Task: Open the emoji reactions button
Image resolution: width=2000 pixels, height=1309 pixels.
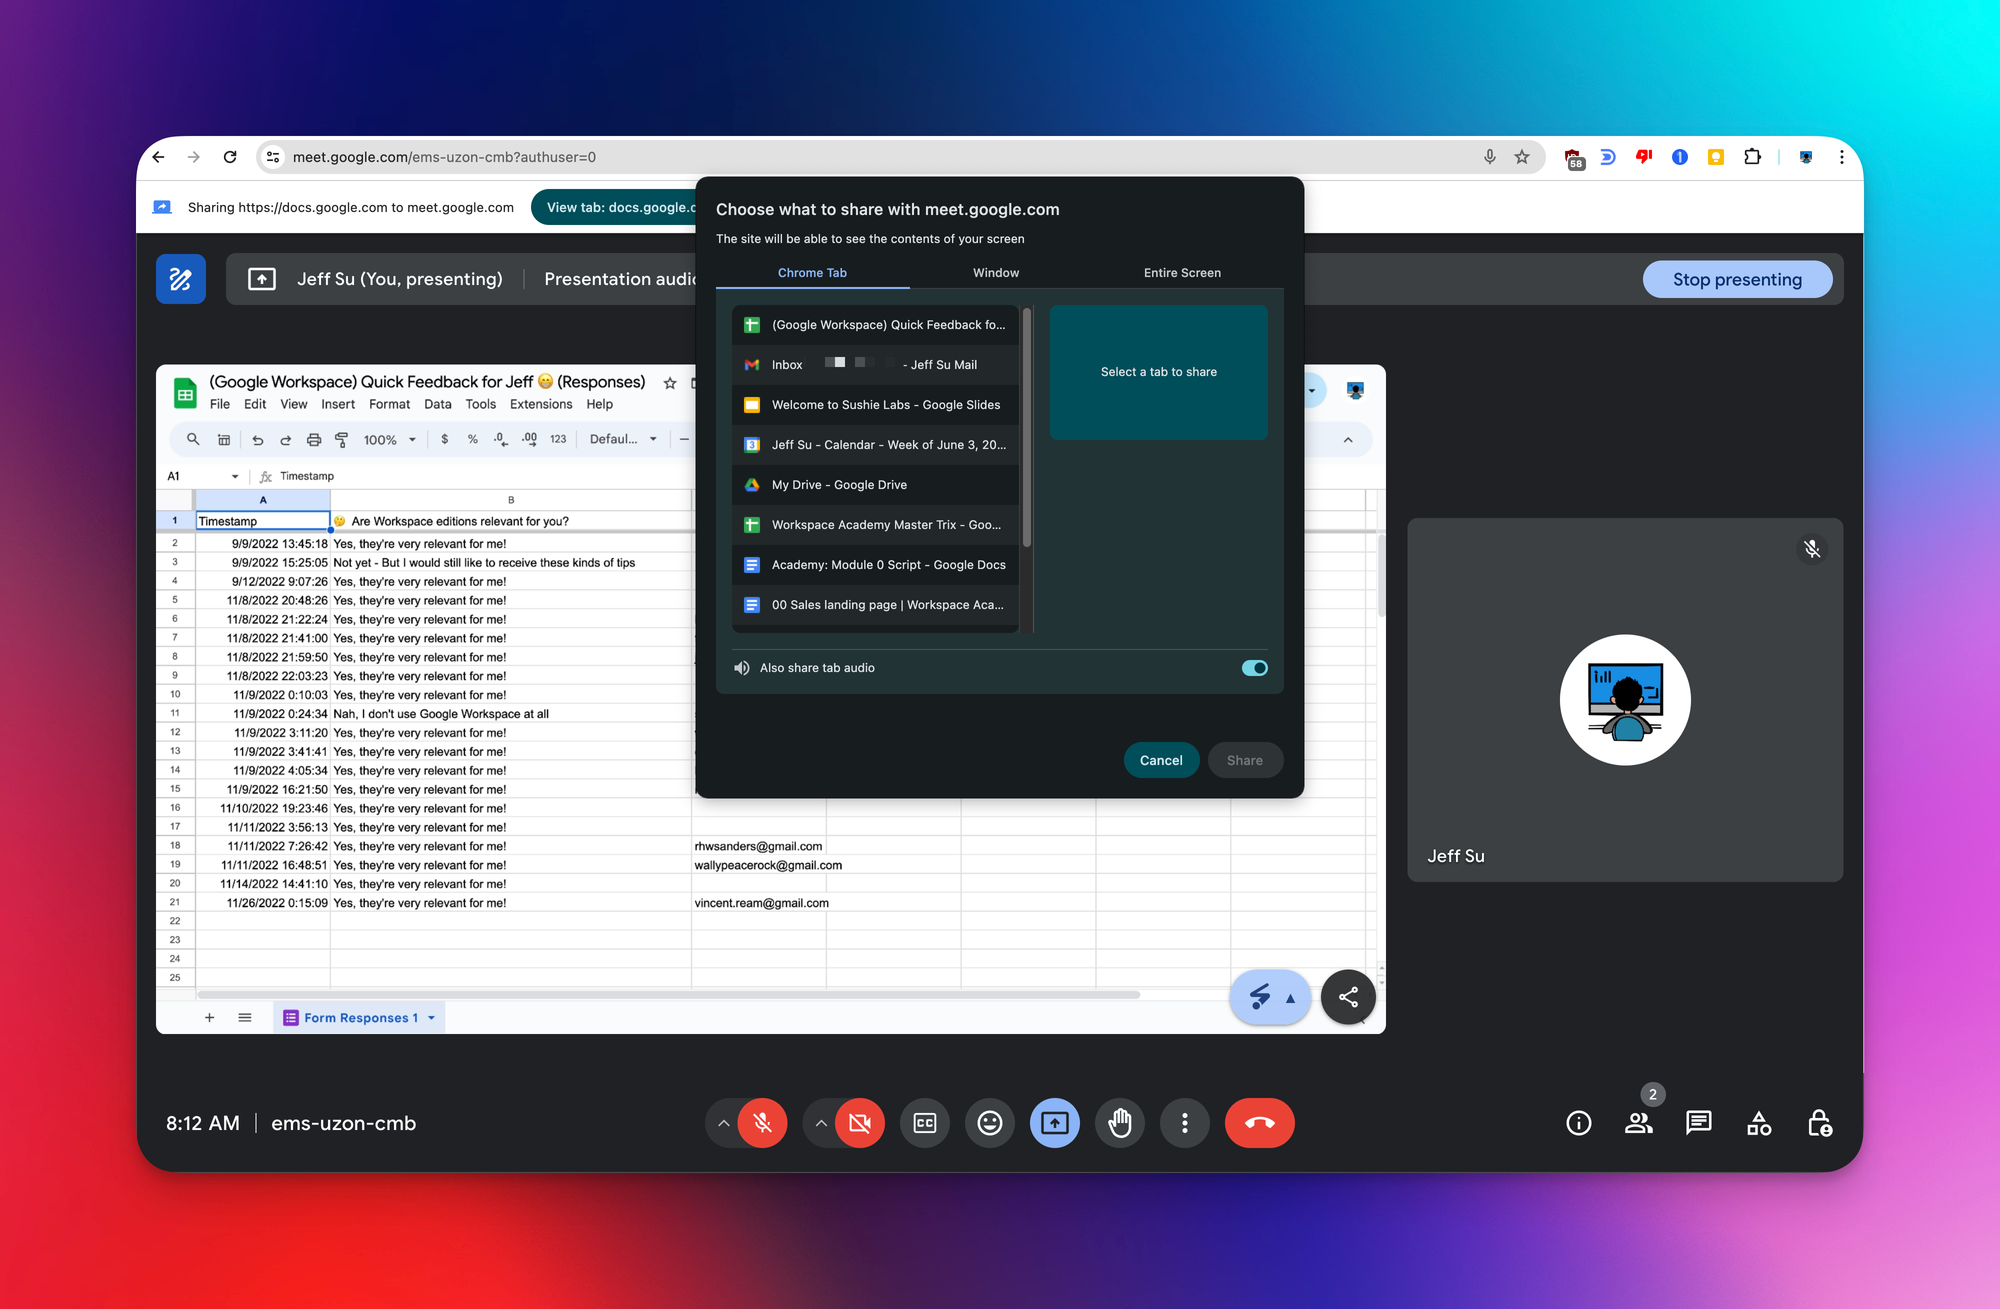Action: click(990, 1123)
